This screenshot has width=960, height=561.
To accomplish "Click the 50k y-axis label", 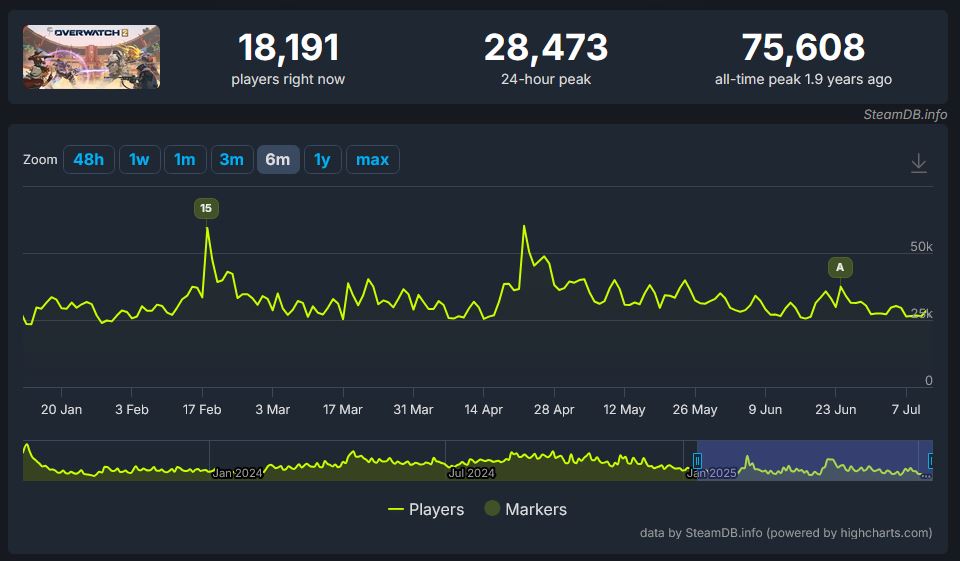I will pyautogui.click(x=921, y=247).
